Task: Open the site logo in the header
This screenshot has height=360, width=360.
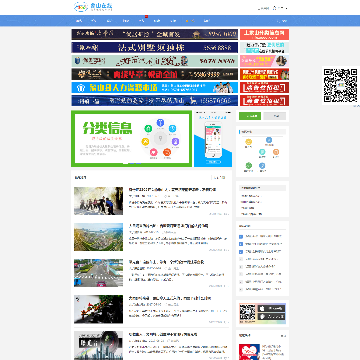Action: pyautogui.click(x=93, y=7)
